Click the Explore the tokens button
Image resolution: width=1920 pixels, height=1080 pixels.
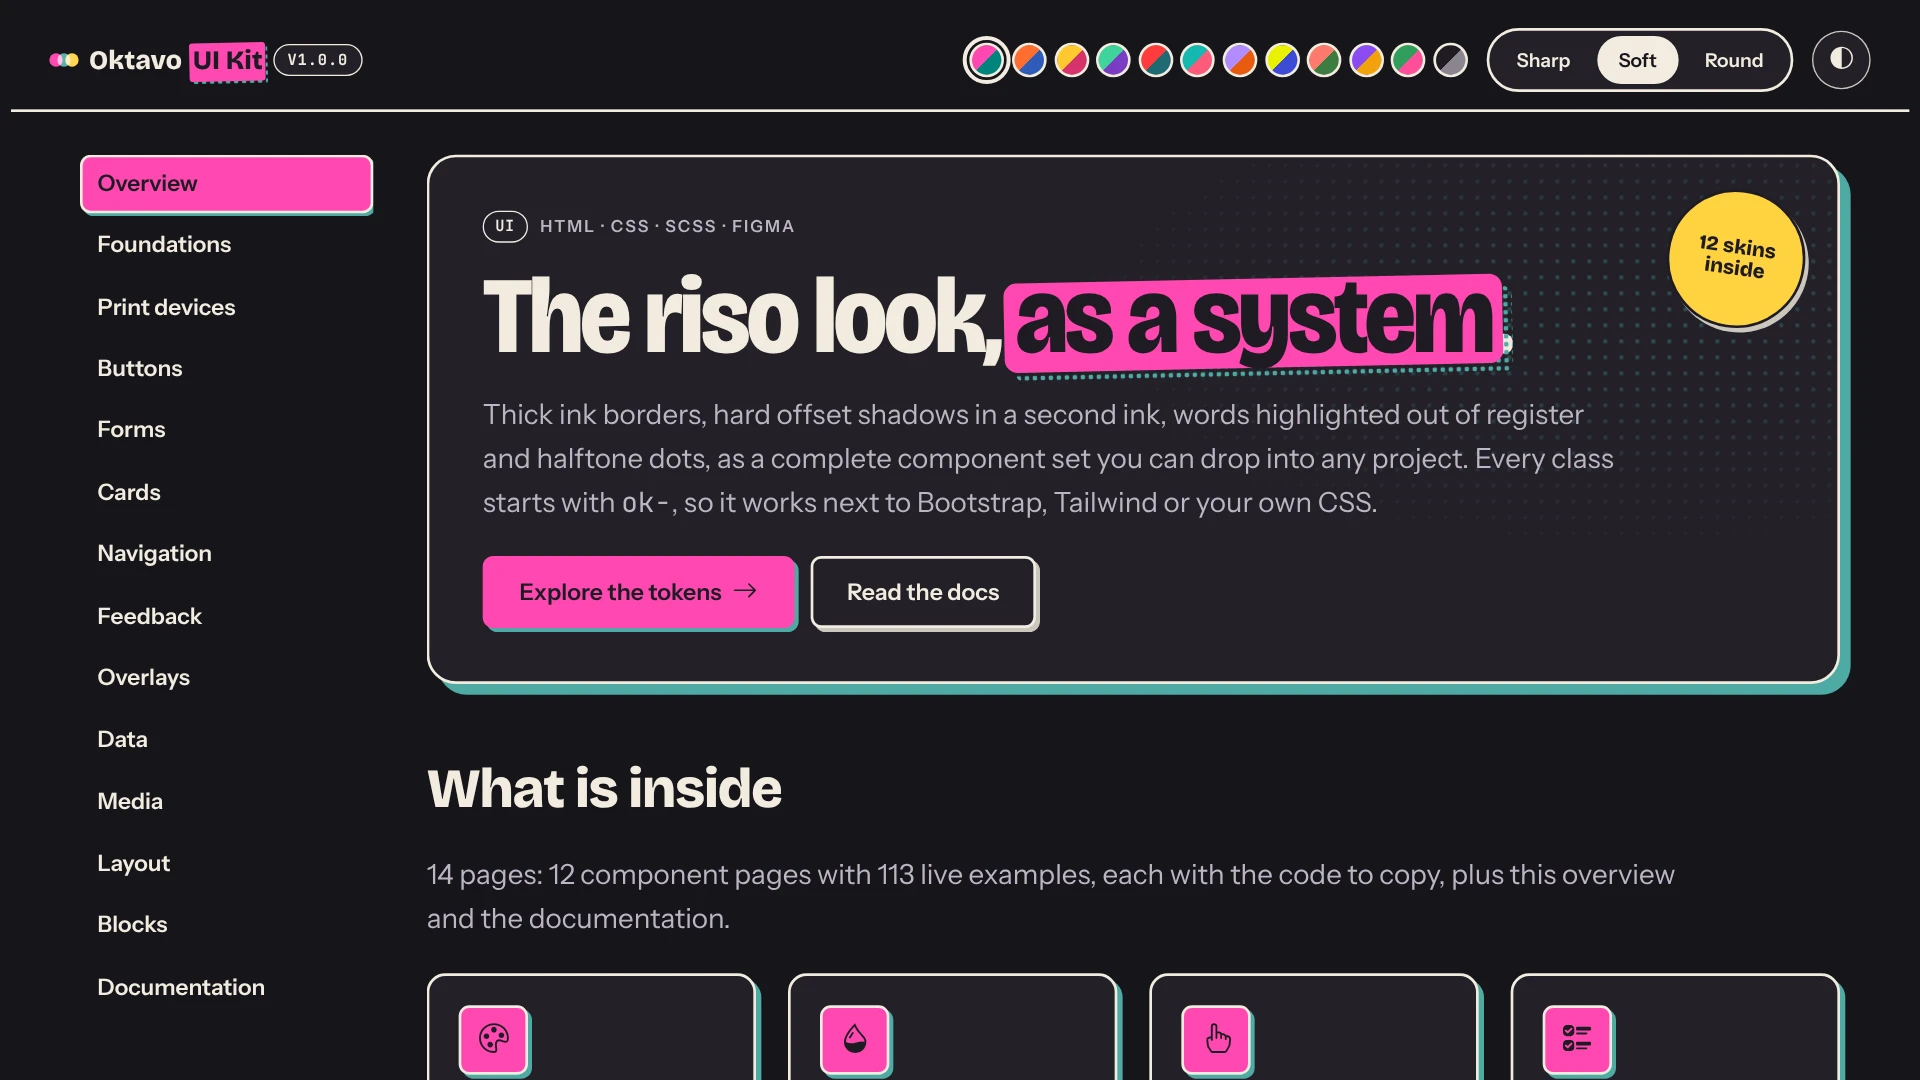tap(638, 592)
